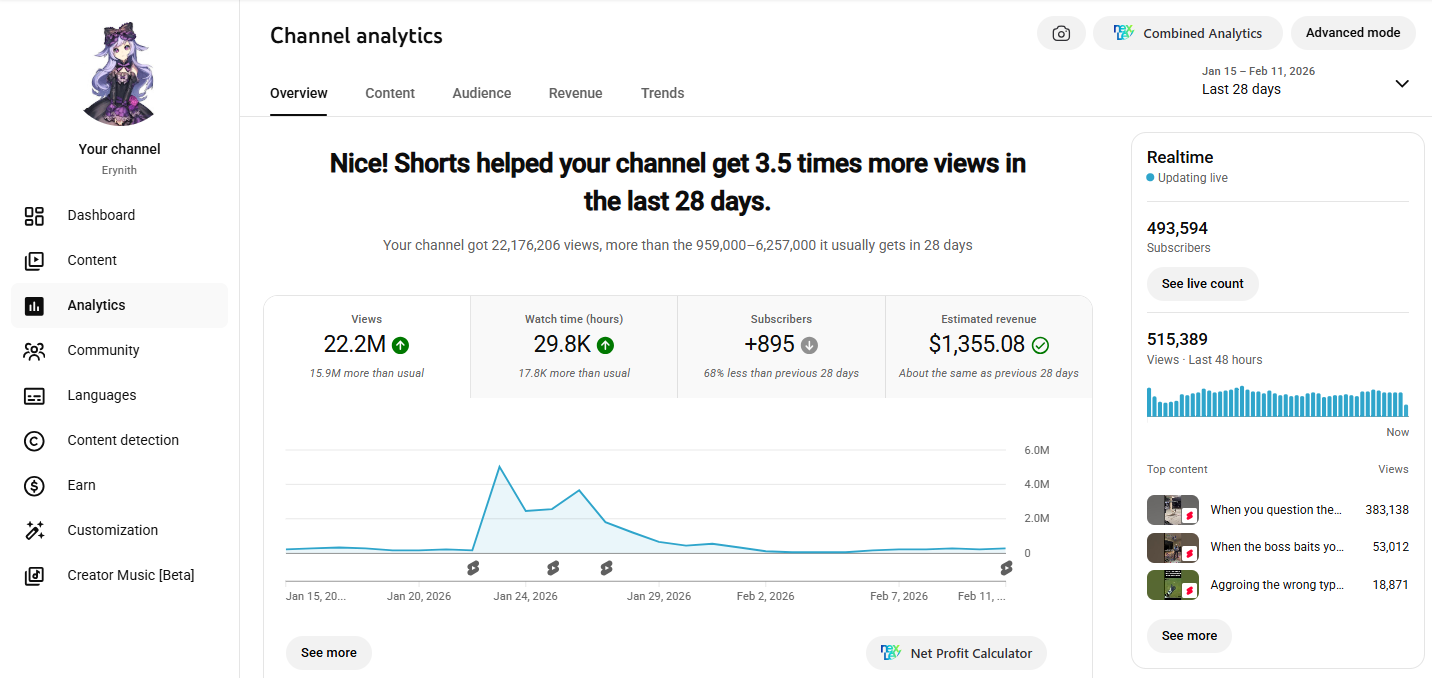The image size is (1432, 678).
Task: Click the 493,594 subscribers count
Action: click(1177, 228)
